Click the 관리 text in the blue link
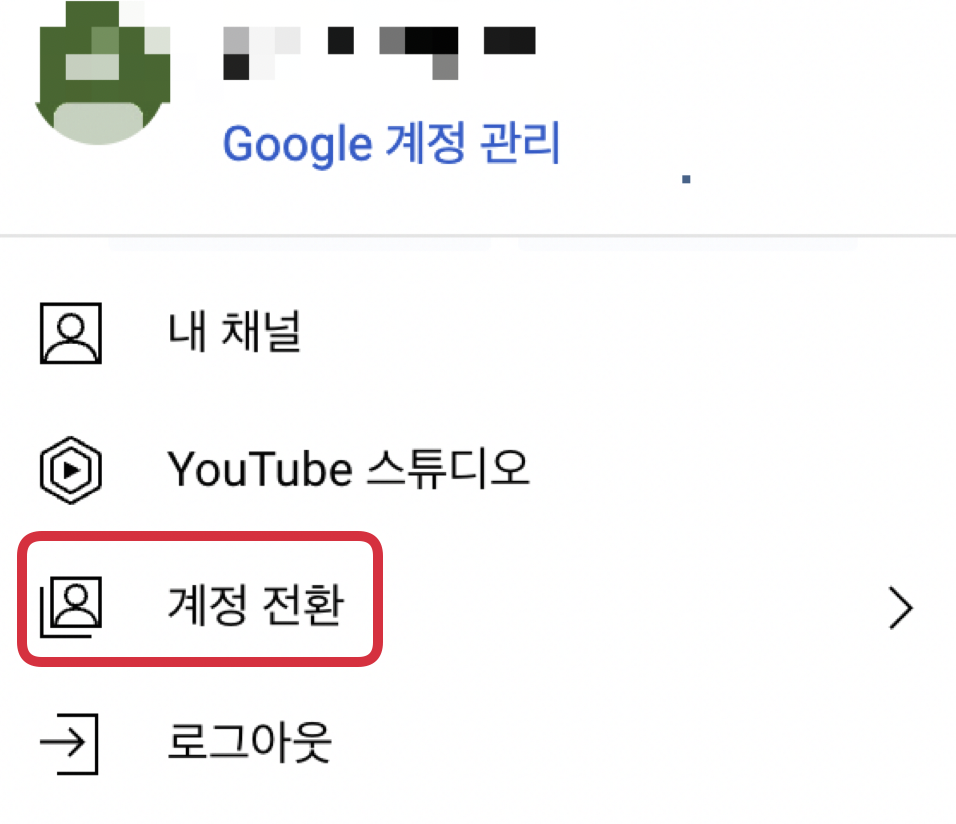 coord(520,143)
